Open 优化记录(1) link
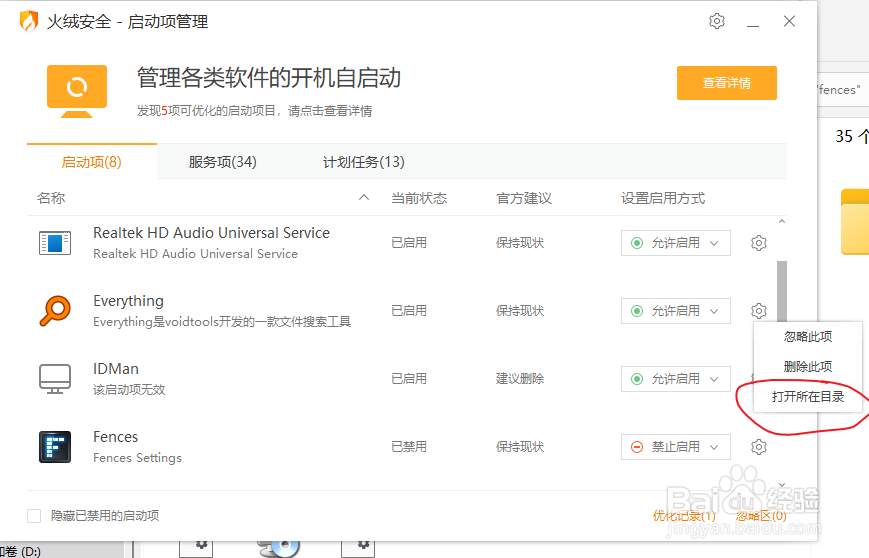Screen dimensions: 869x558 click(684, 516)
